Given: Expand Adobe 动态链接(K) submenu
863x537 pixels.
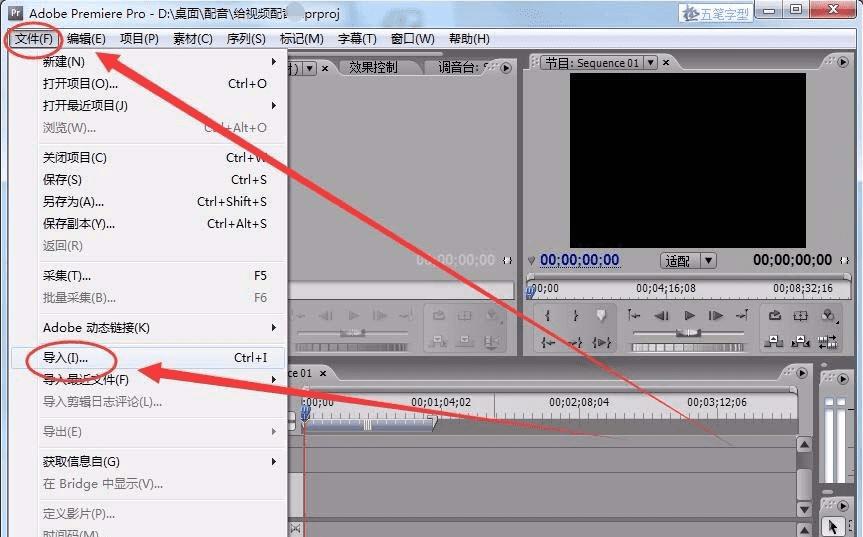Looking at the screenshot, I should (274, 327).
